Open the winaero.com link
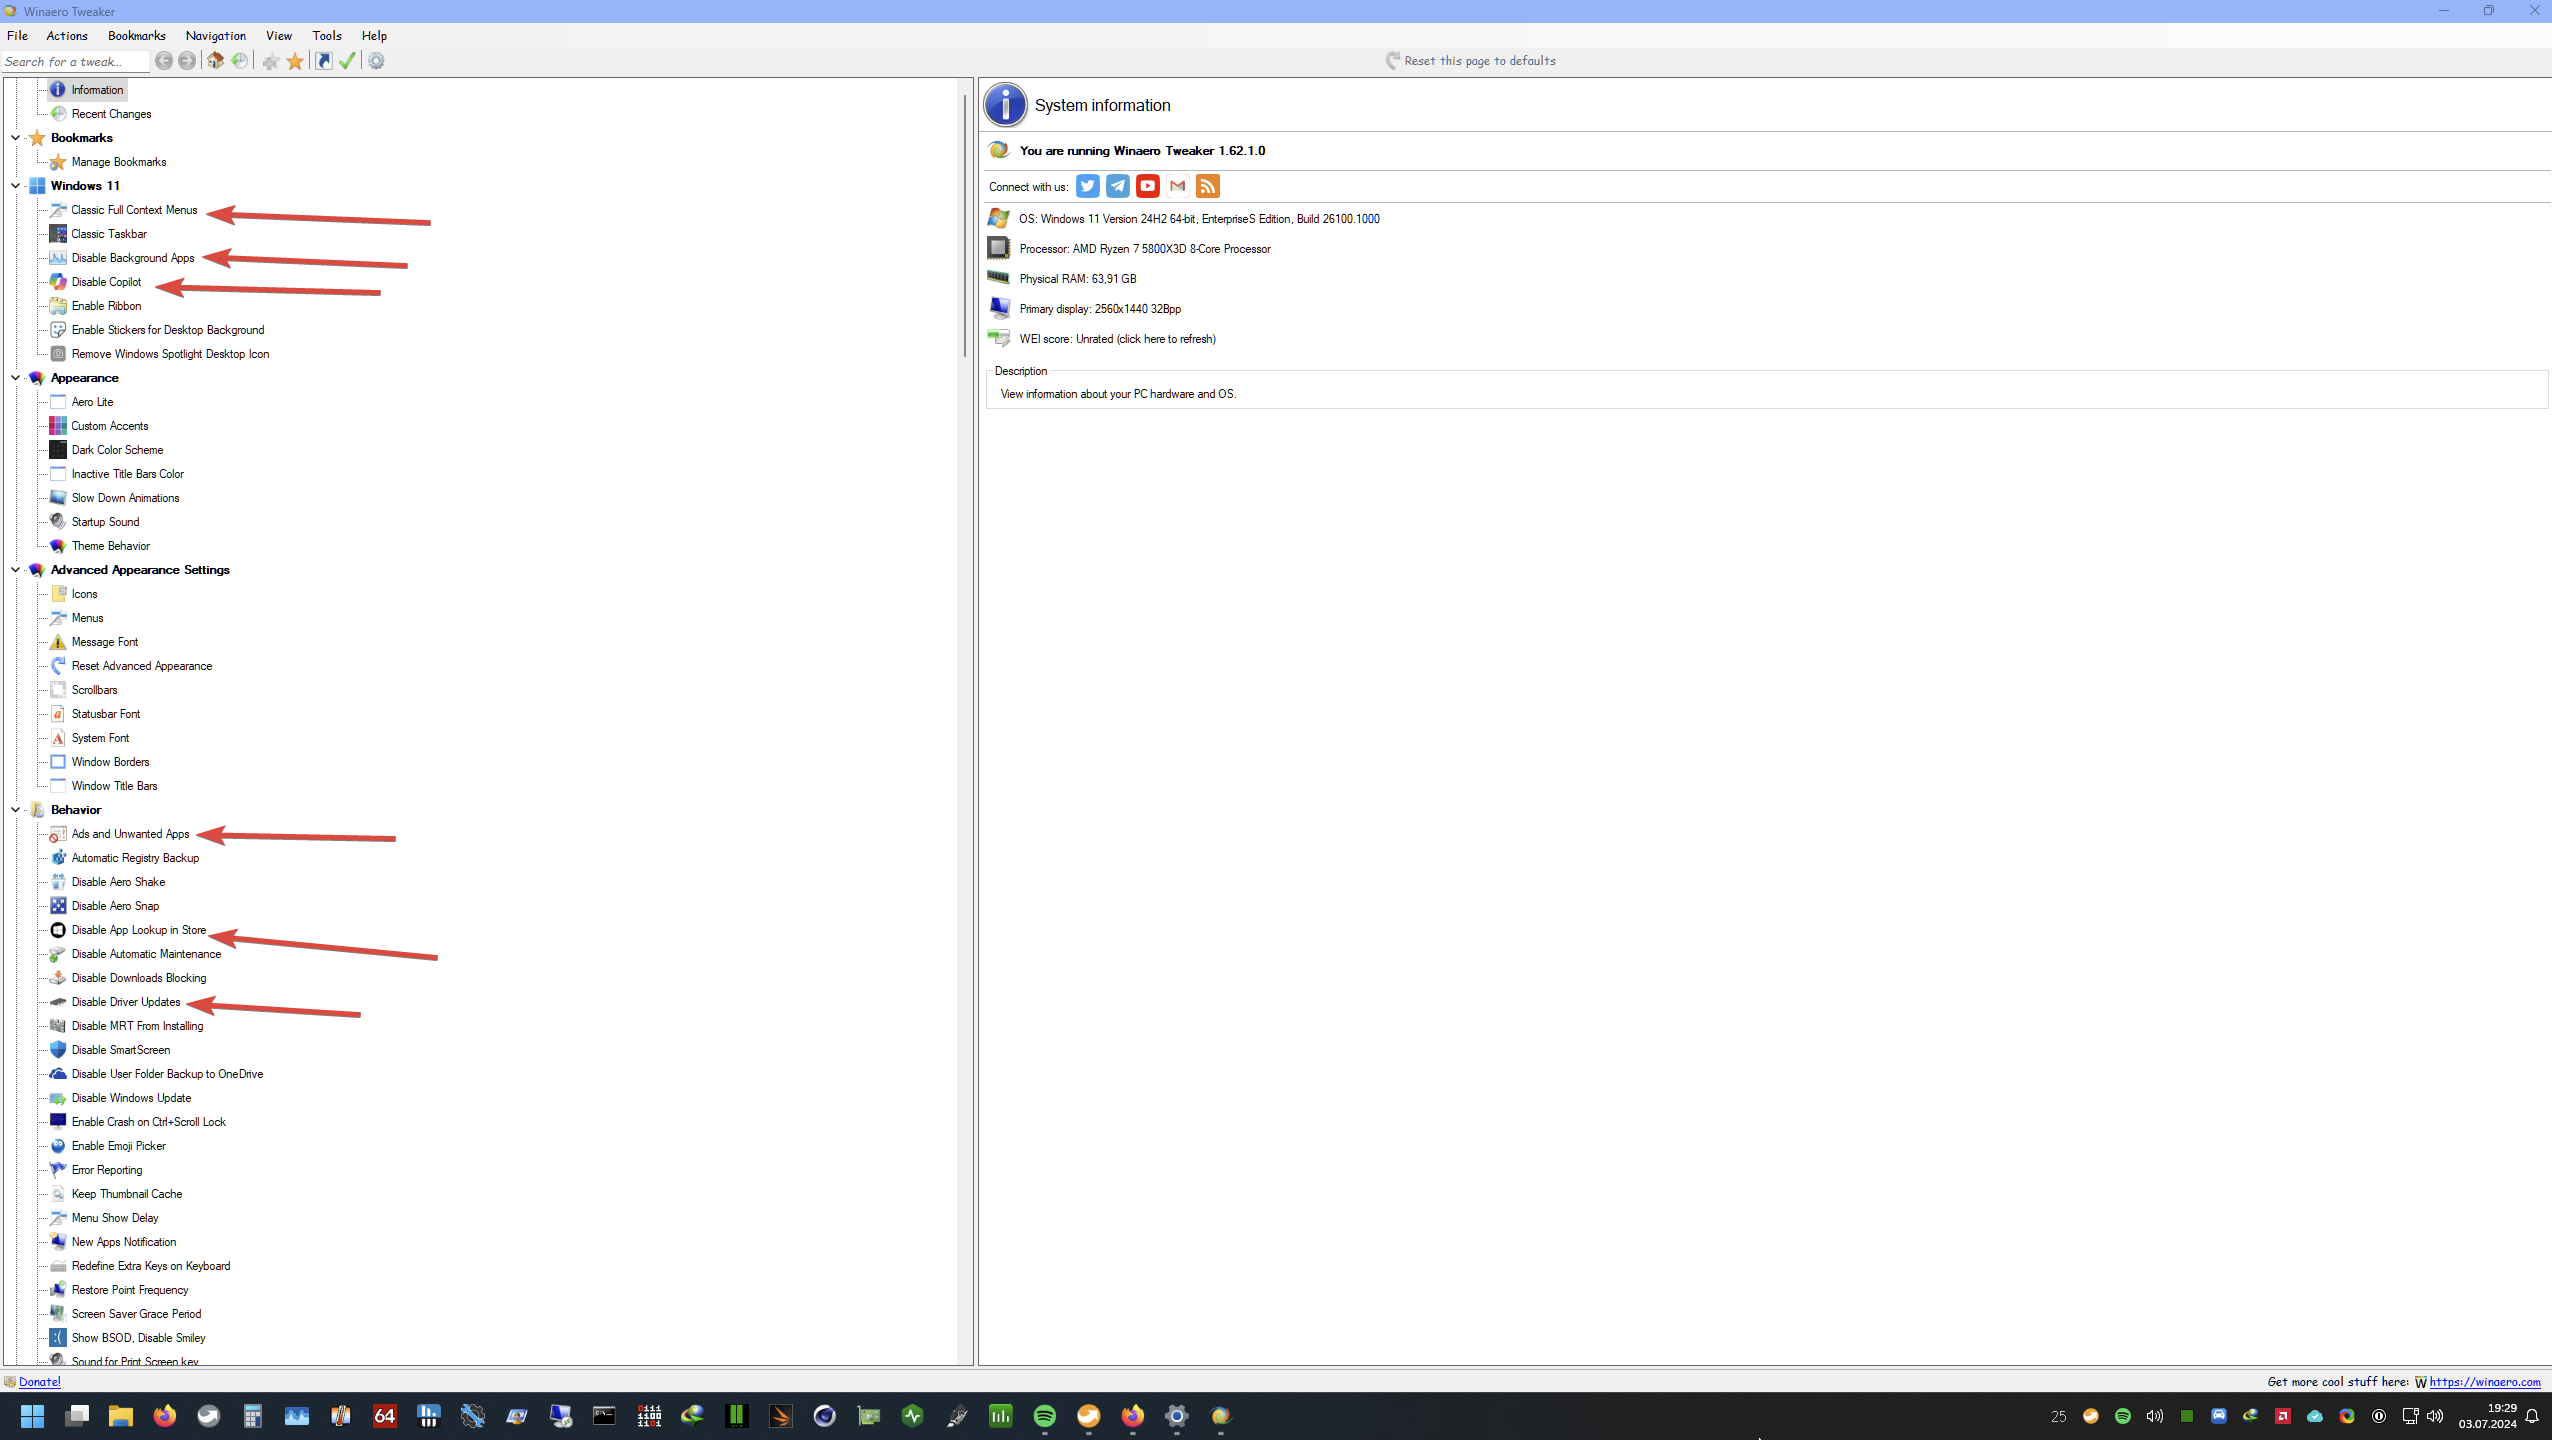Image resolution: width=2552 pixels, height=1440 pixels. tap(2484, 1382)
